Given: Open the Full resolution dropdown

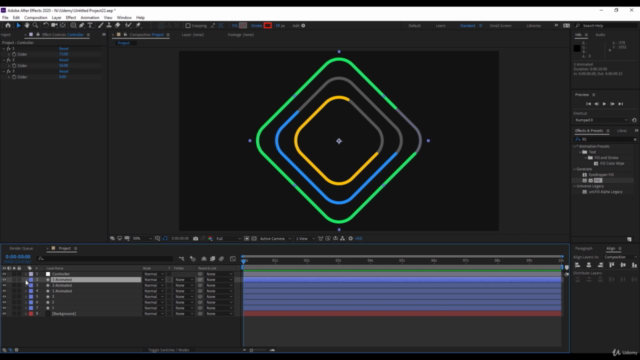Looking at the screenshot, I should (x=229, y=238).
